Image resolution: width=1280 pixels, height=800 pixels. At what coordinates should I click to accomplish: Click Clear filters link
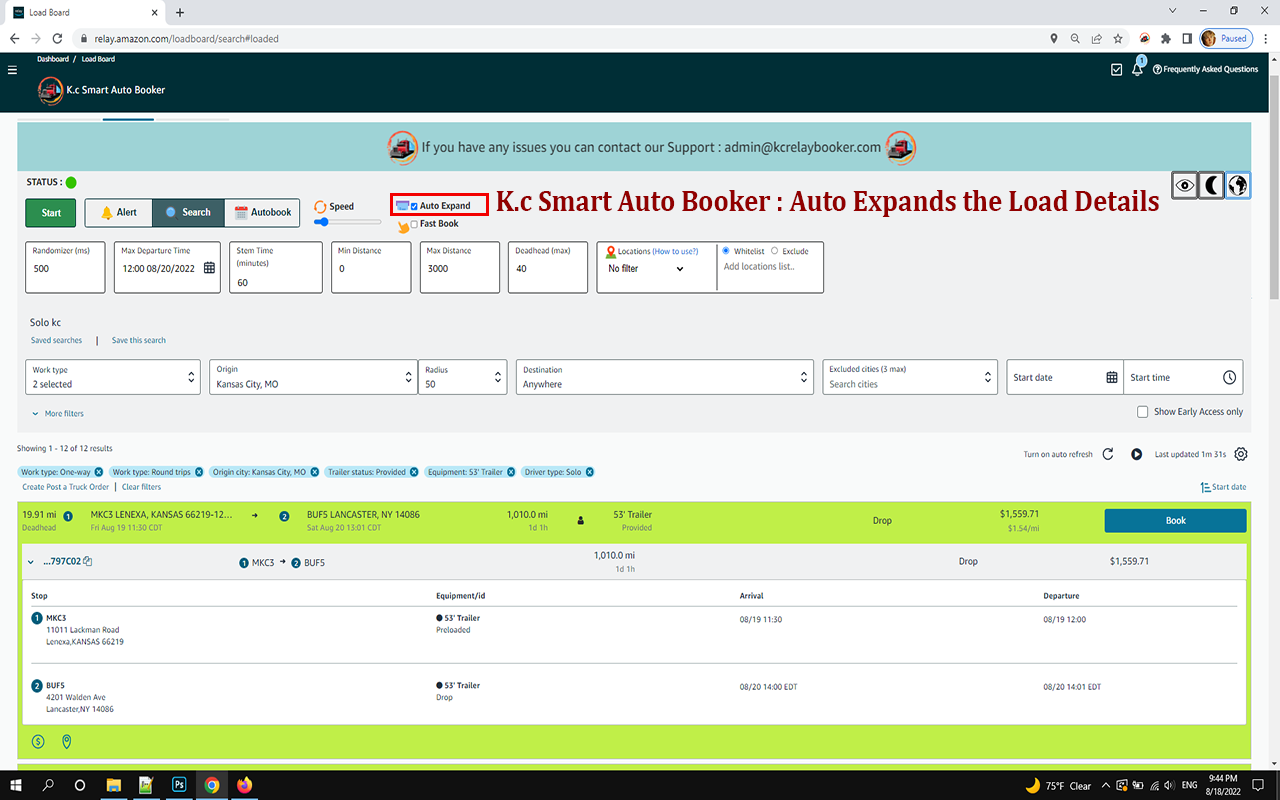[141, 487]
